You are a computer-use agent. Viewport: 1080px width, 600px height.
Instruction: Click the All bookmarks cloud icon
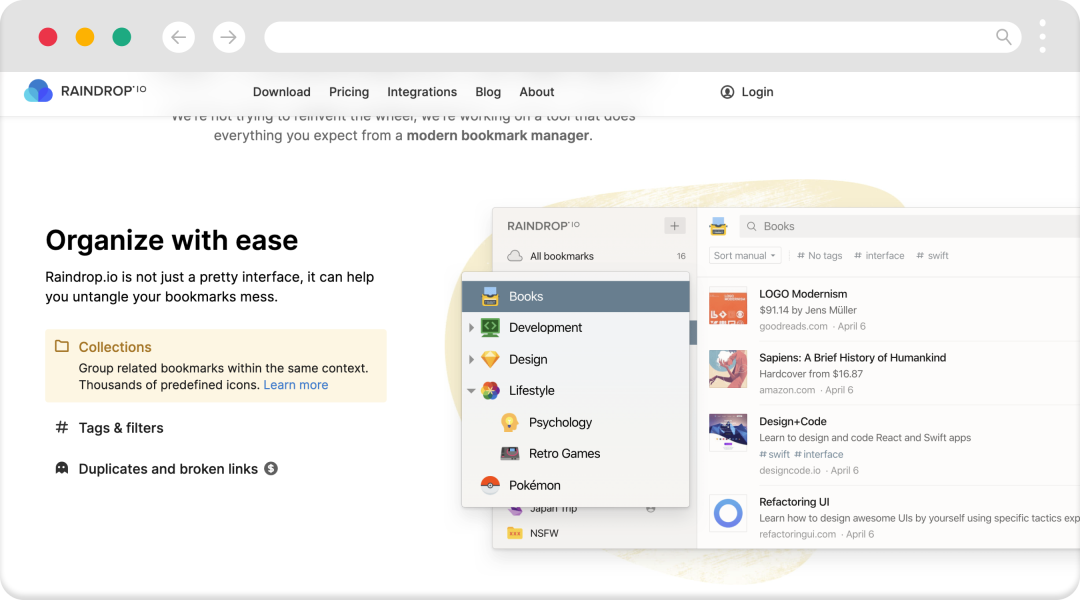515,256
